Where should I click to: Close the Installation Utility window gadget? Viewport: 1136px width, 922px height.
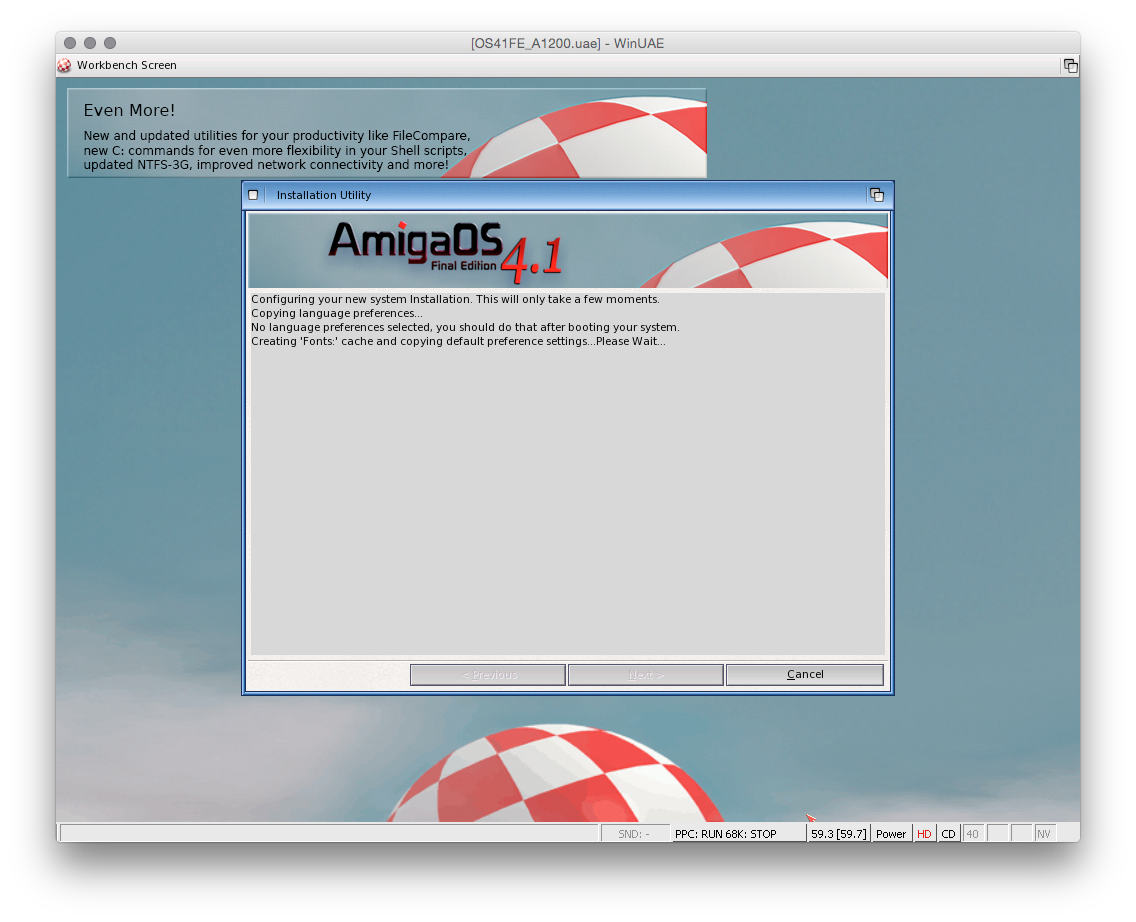click(253, 195)
